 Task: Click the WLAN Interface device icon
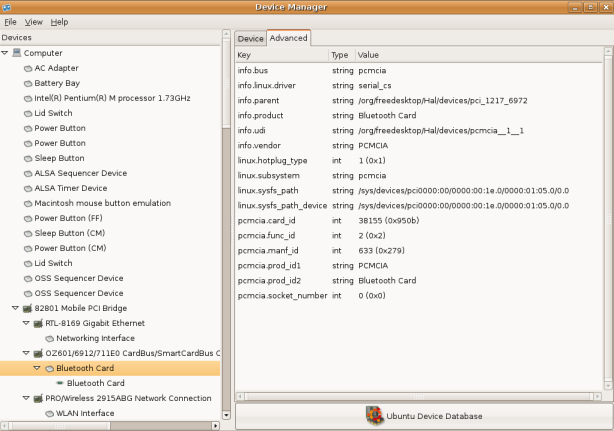click(x=49, y=413)
